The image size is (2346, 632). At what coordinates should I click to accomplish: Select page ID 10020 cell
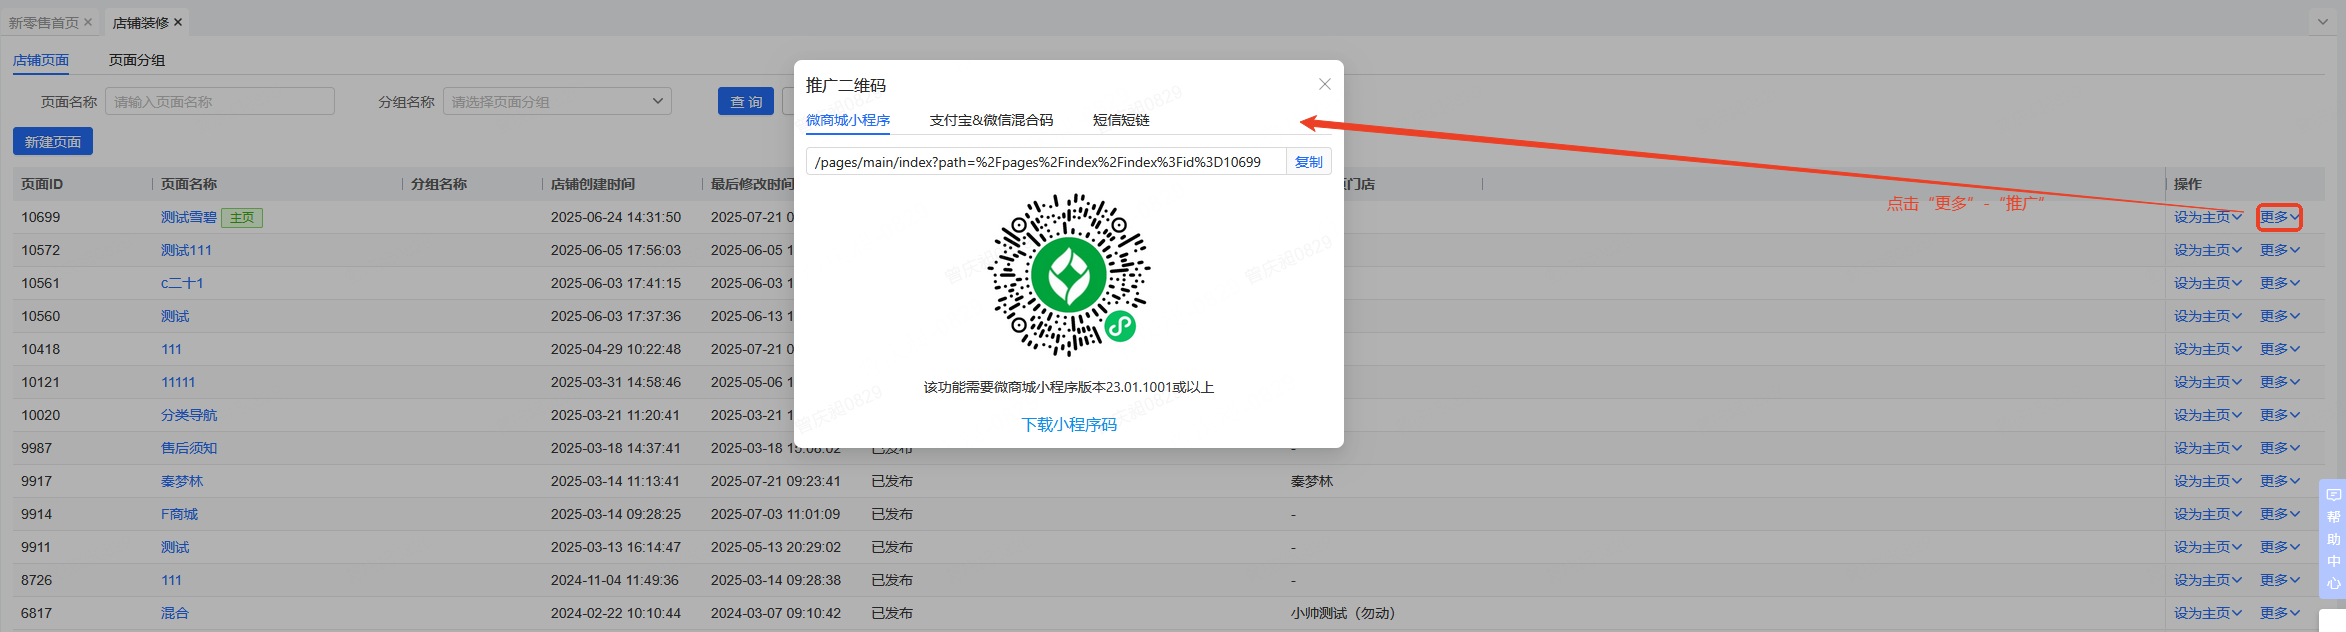[41, 415]
